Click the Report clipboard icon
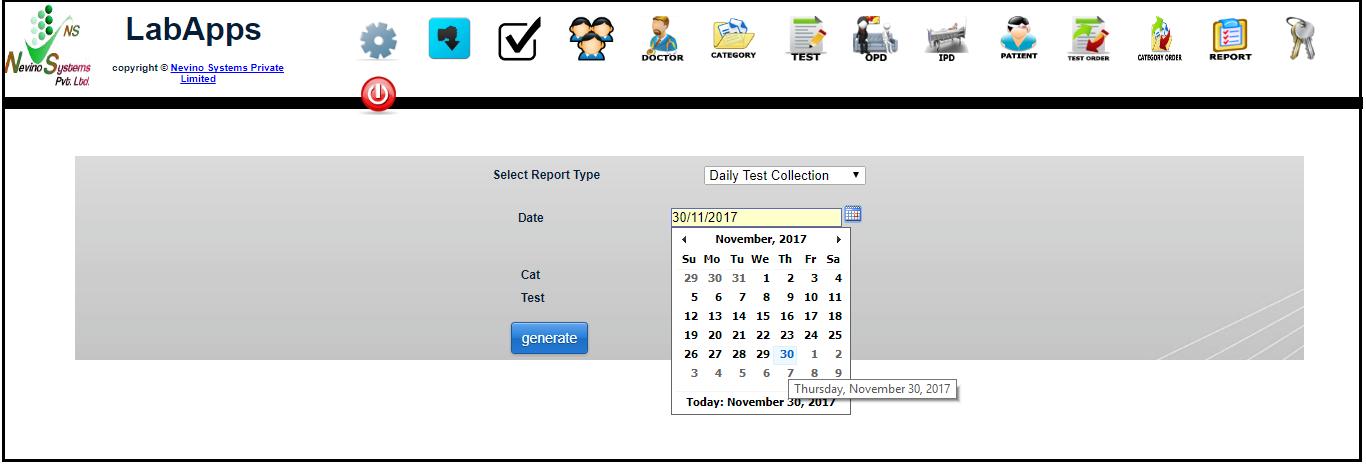This screenshot has height=464, width=1366. point(1230,40)
